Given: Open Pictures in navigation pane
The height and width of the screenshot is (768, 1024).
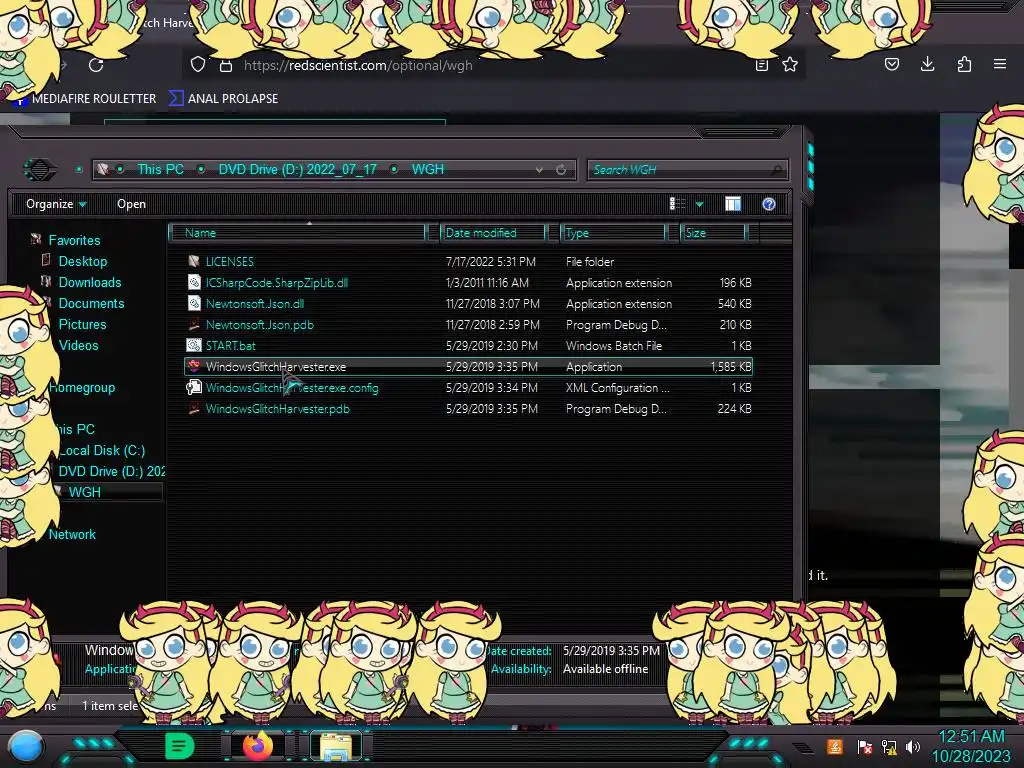Looking at the screenshot, I should click(82, 324).
